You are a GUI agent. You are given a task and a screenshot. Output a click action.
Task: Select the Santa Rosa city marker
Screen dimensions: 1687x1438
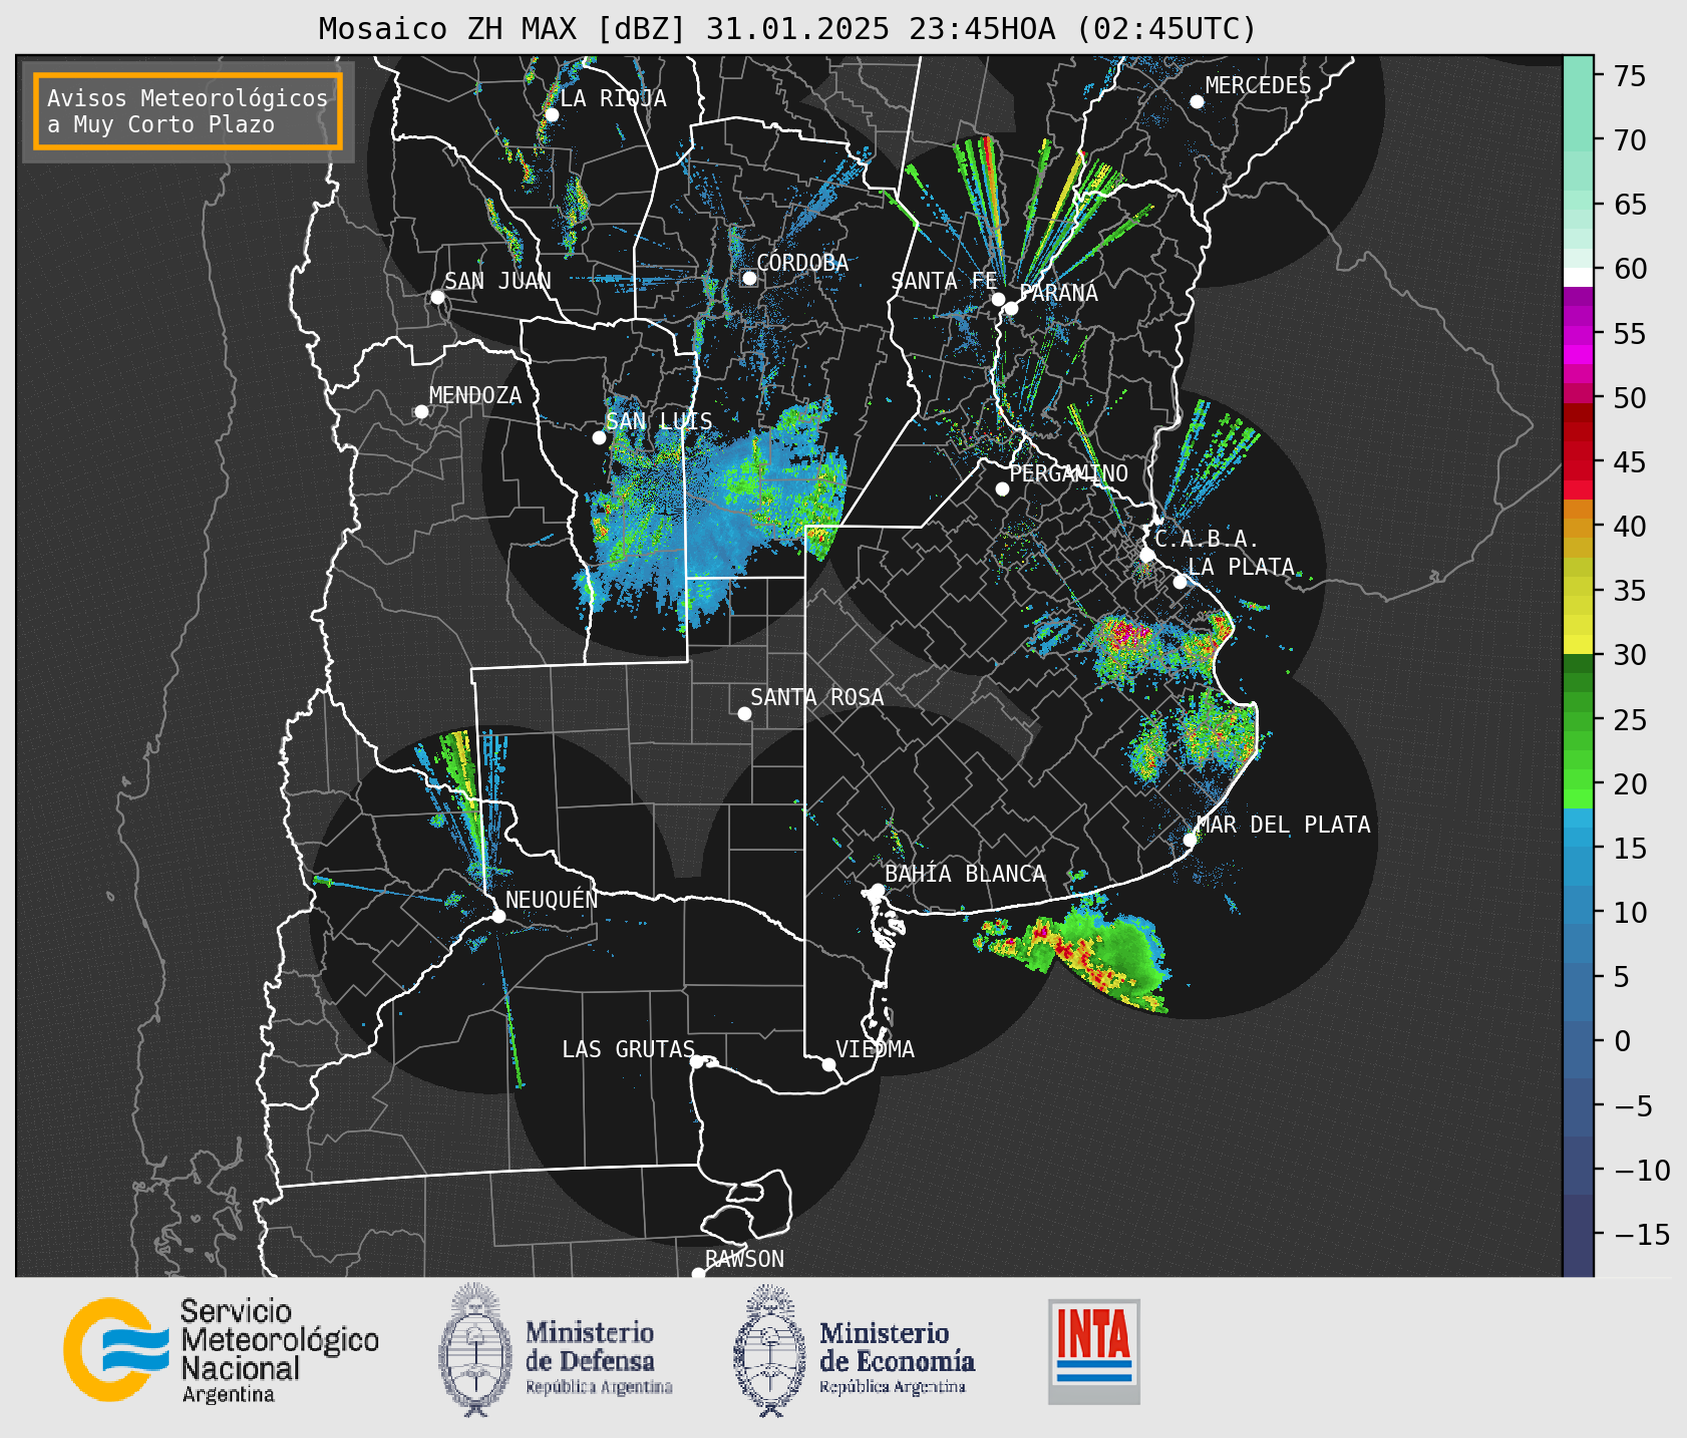click(x=744, y=713)
